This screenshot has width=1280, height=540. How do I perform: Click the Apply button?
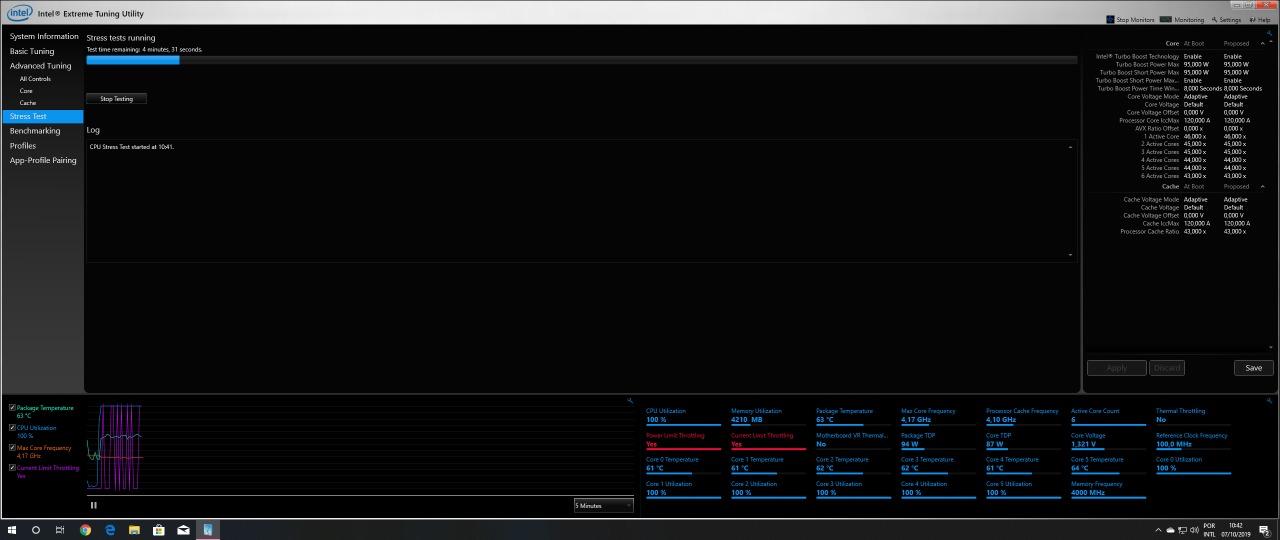pyautogui.click(x=1116, y=368)
